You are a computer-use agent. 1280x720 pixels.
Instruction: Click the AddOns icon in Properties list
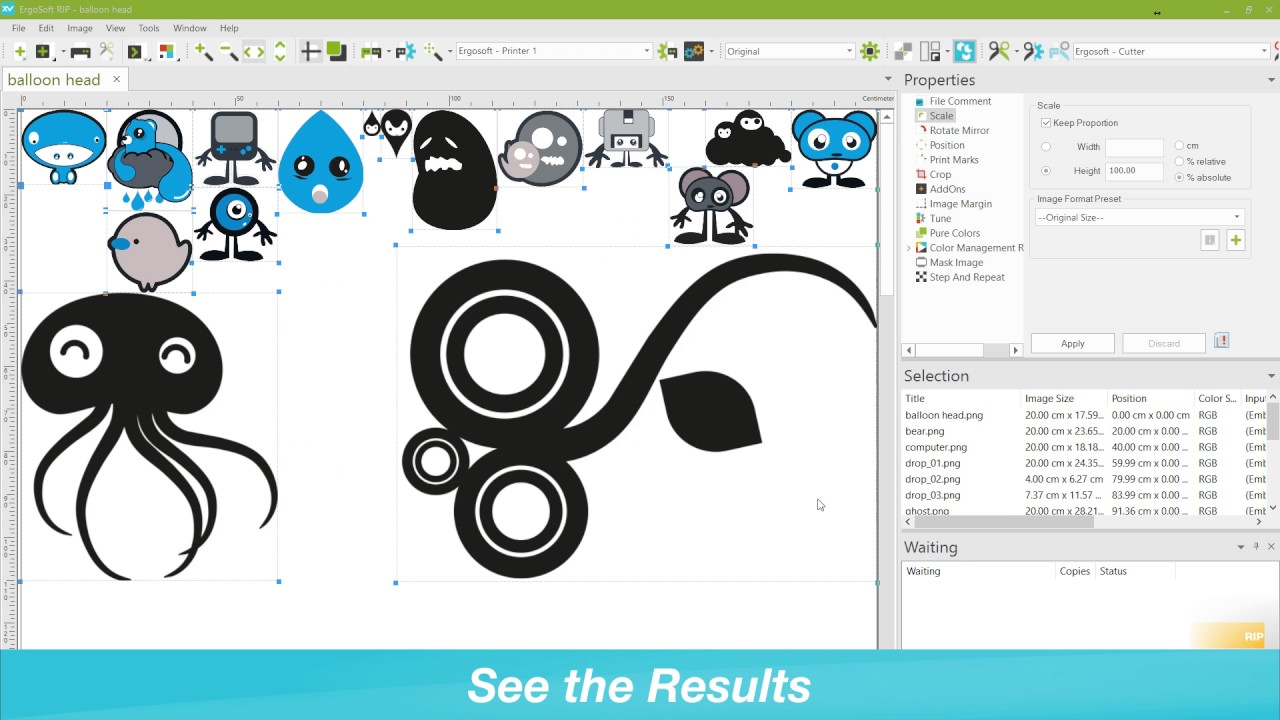click(x=920, y=189)
